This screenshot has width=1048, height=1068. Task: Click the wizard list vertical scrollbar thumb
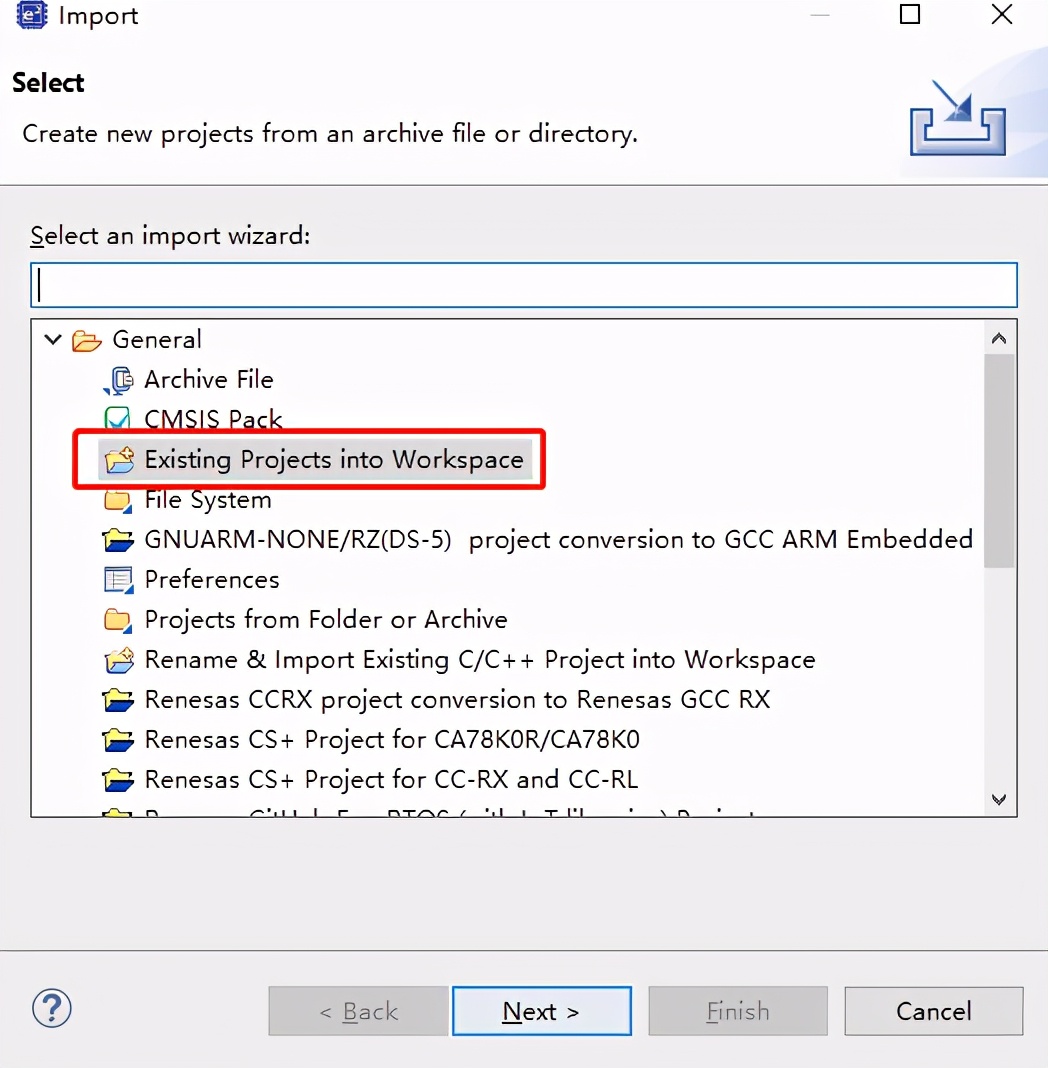pos(998,460)
